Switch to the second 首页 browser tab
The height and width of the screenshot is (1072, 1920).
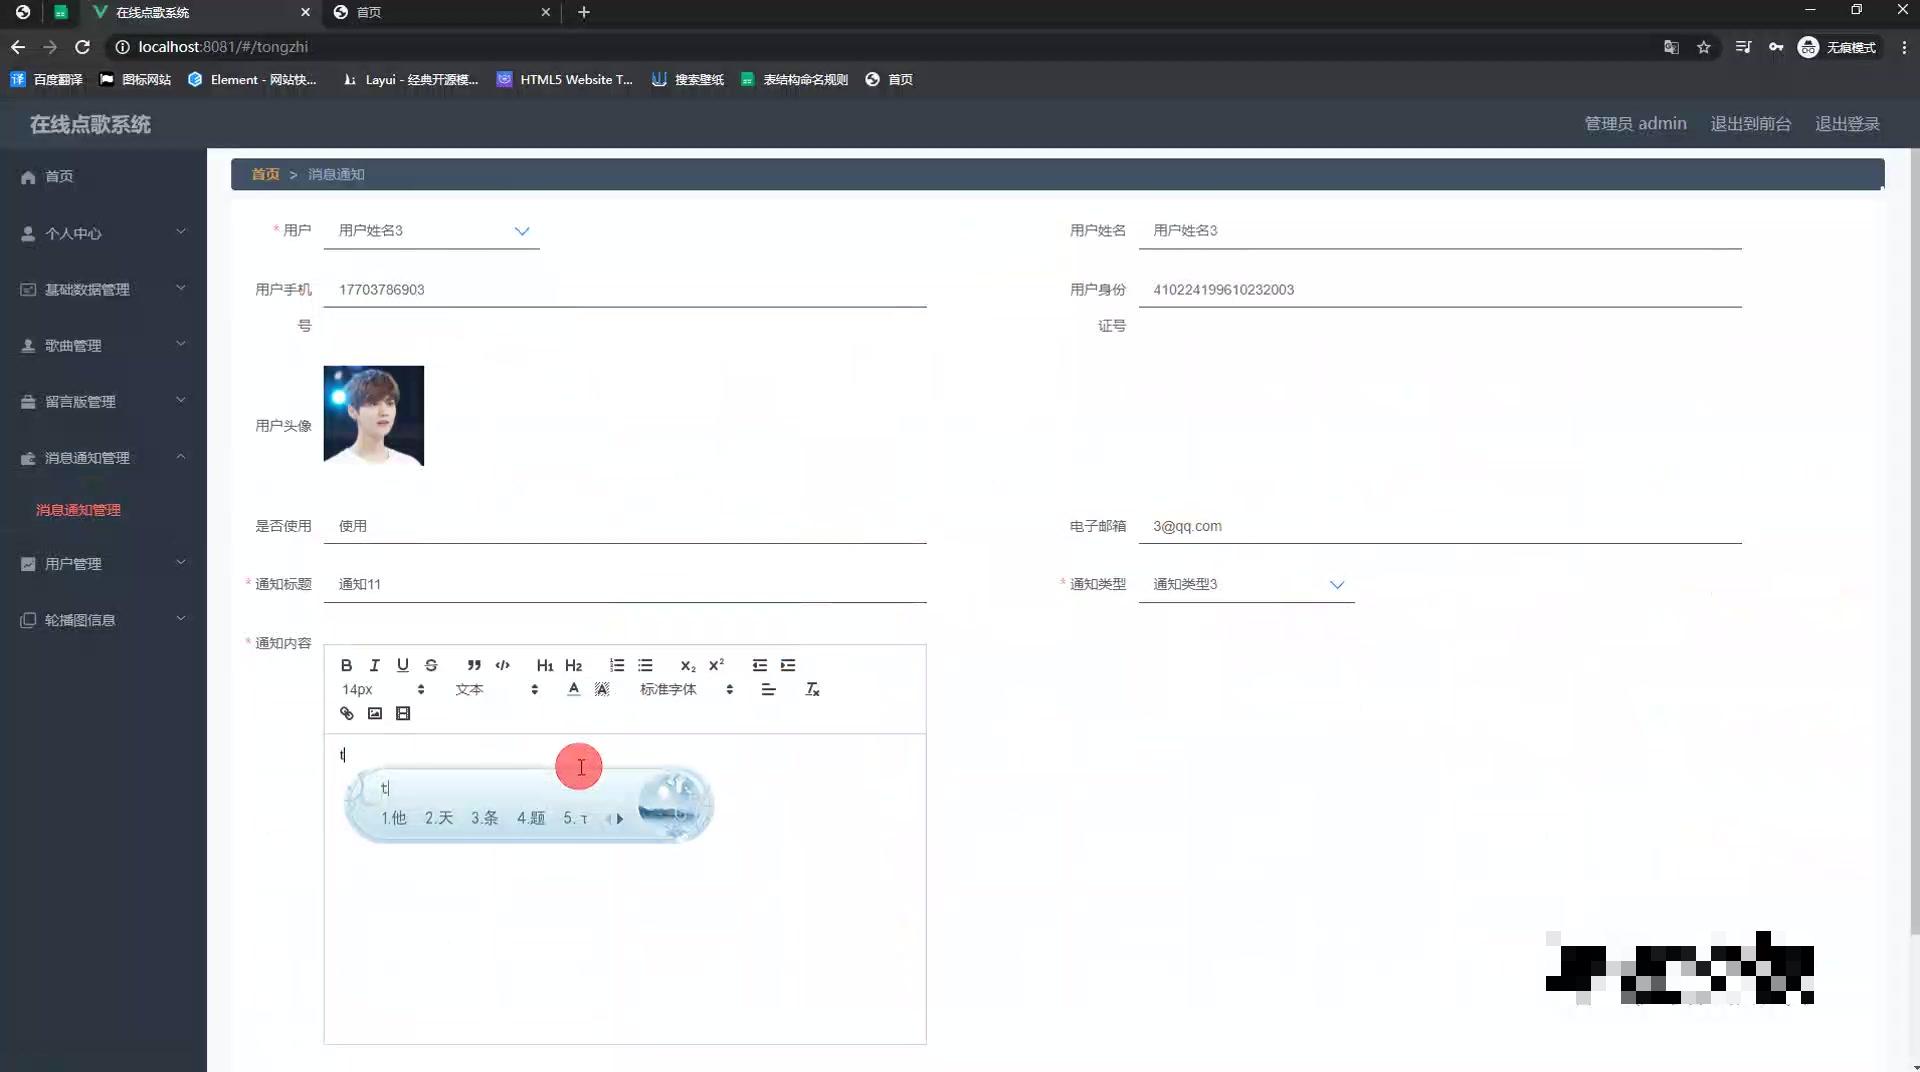tap(441, 12)
